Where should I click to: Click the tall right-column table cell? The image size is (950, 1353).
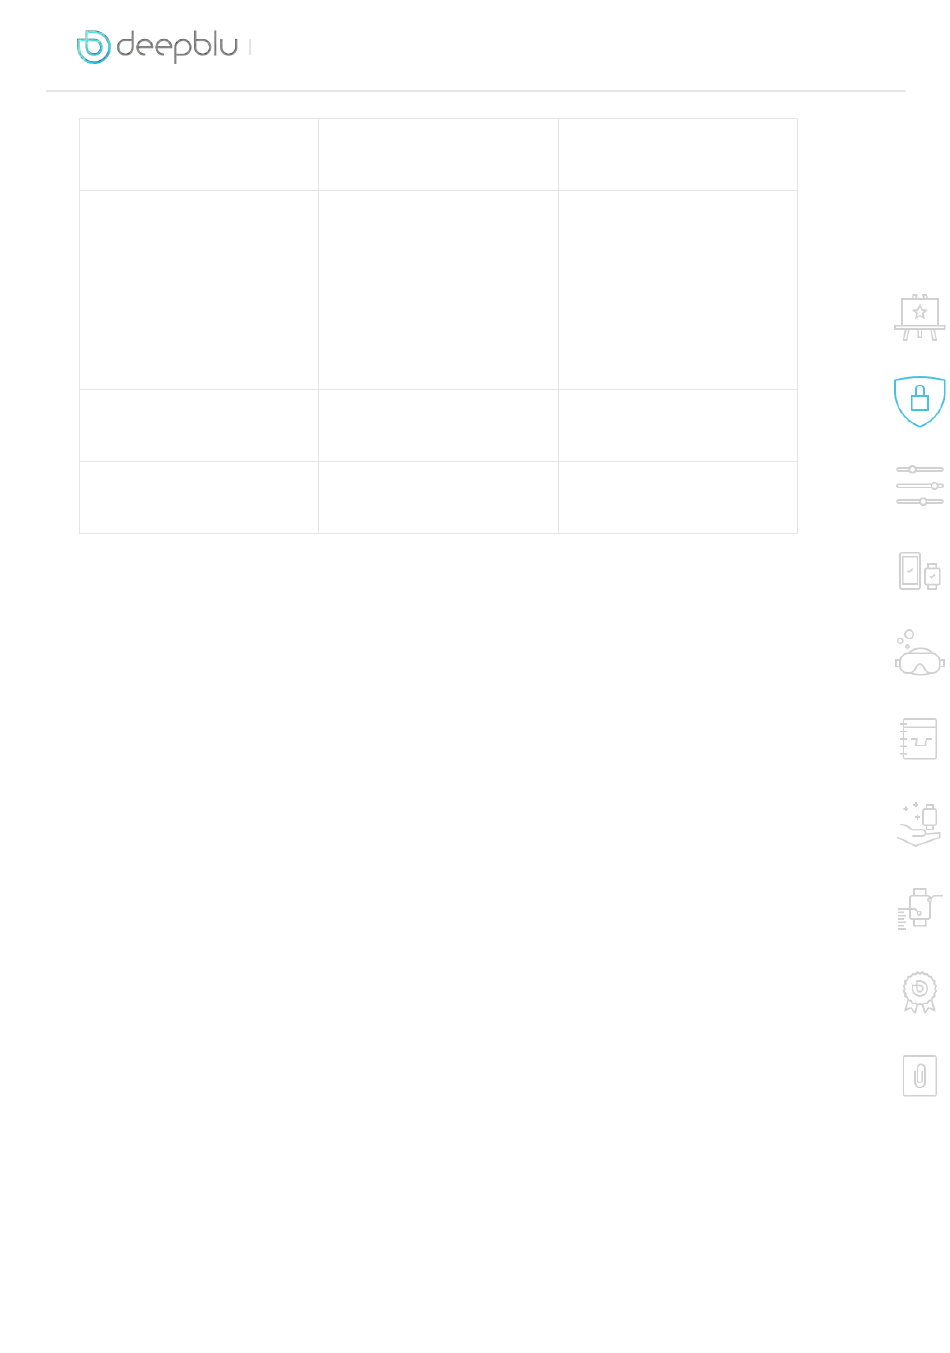click(678, 290)
